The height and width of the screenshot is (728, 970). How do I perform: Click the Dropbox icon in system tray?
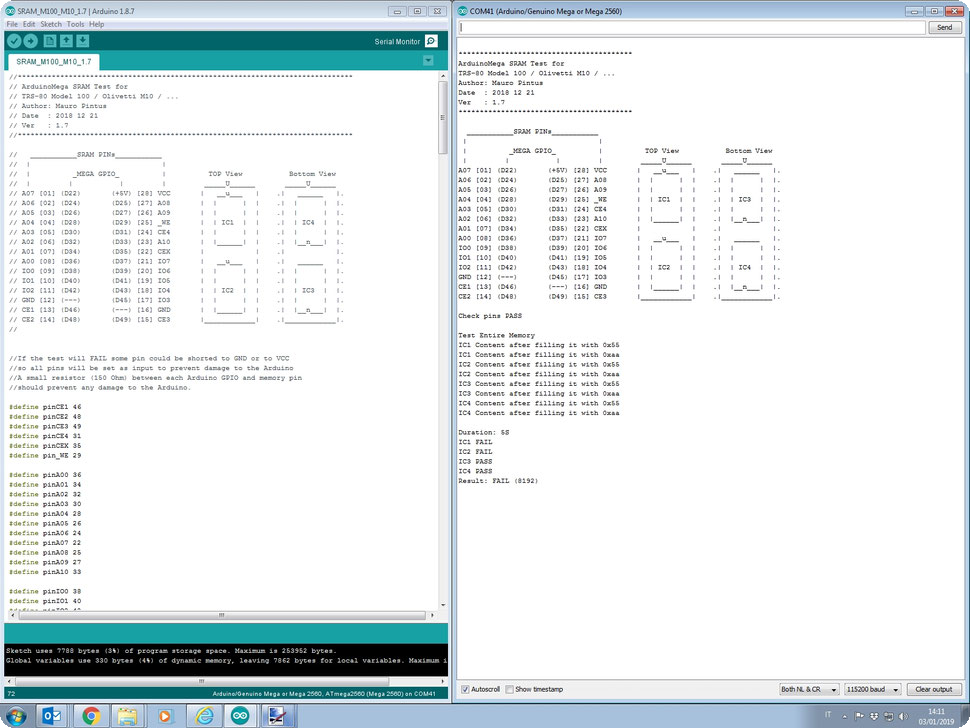pyautogui.click(x=874, y=716)
